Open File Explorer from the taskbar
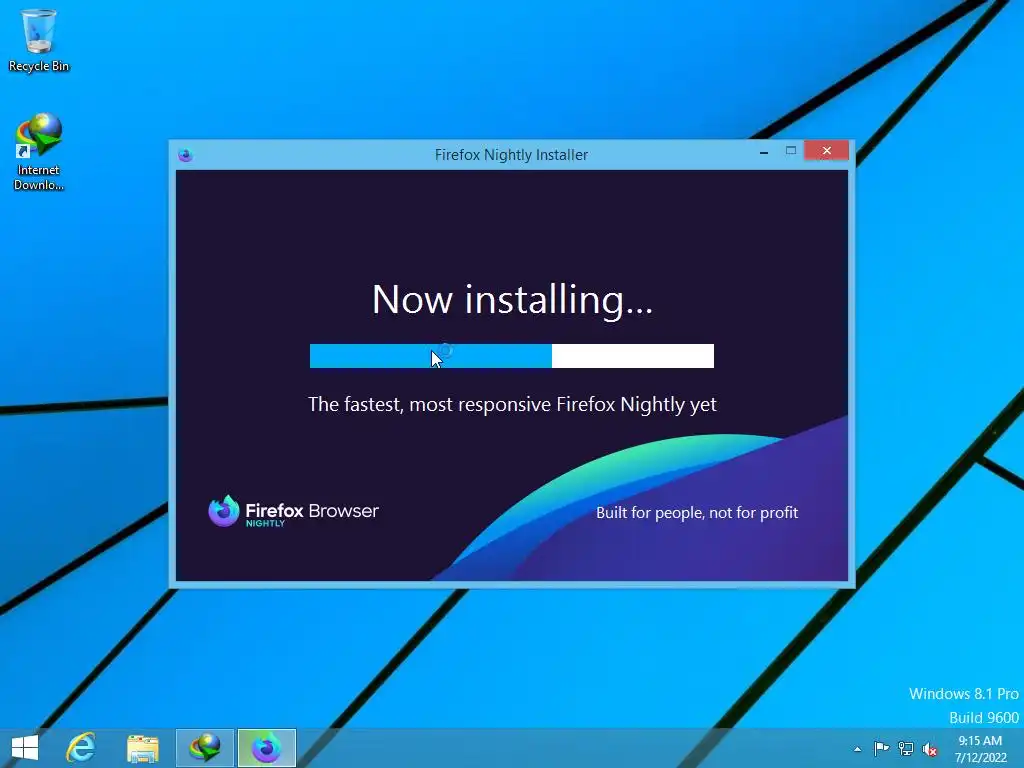Viewport: 1024px width, 768px height. (142, 748)
